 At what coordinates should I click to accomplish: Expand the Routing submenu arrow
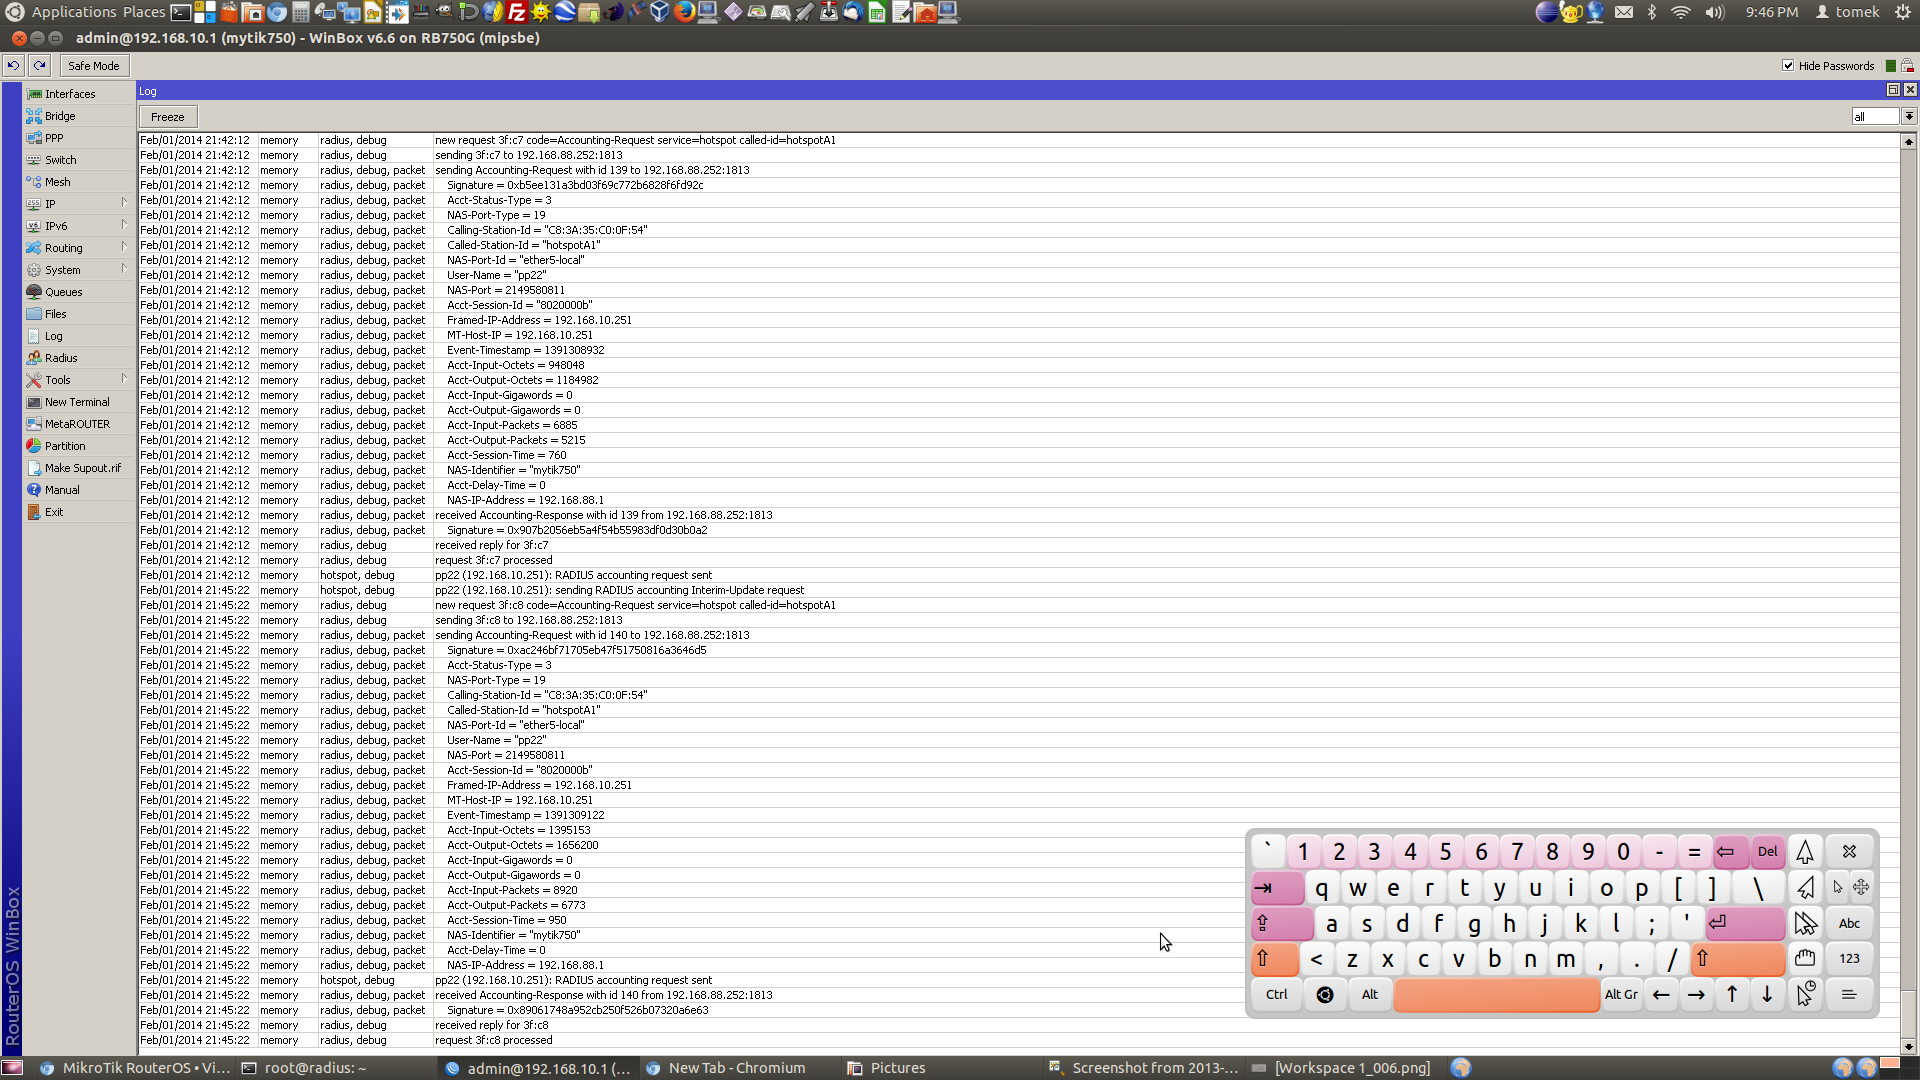click(124, 247)
